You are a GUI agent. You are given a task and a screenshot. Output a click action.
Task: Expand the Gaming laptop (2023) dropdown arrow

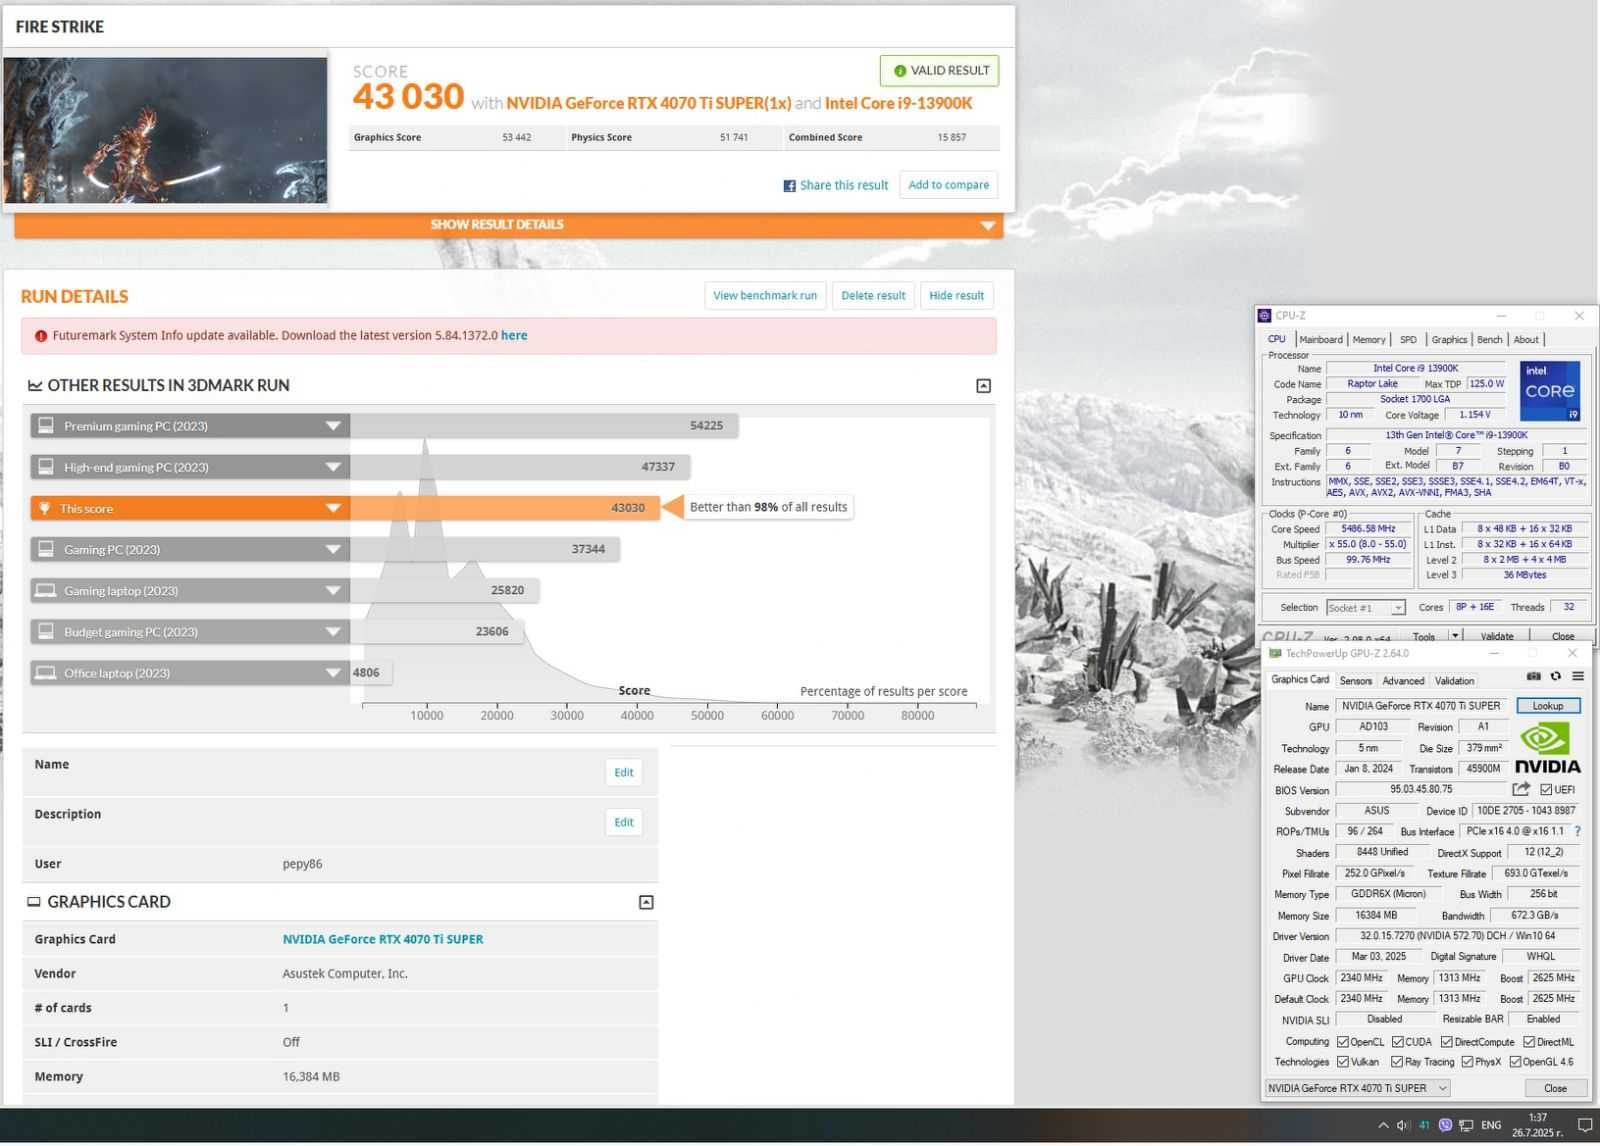click(333, 591)
